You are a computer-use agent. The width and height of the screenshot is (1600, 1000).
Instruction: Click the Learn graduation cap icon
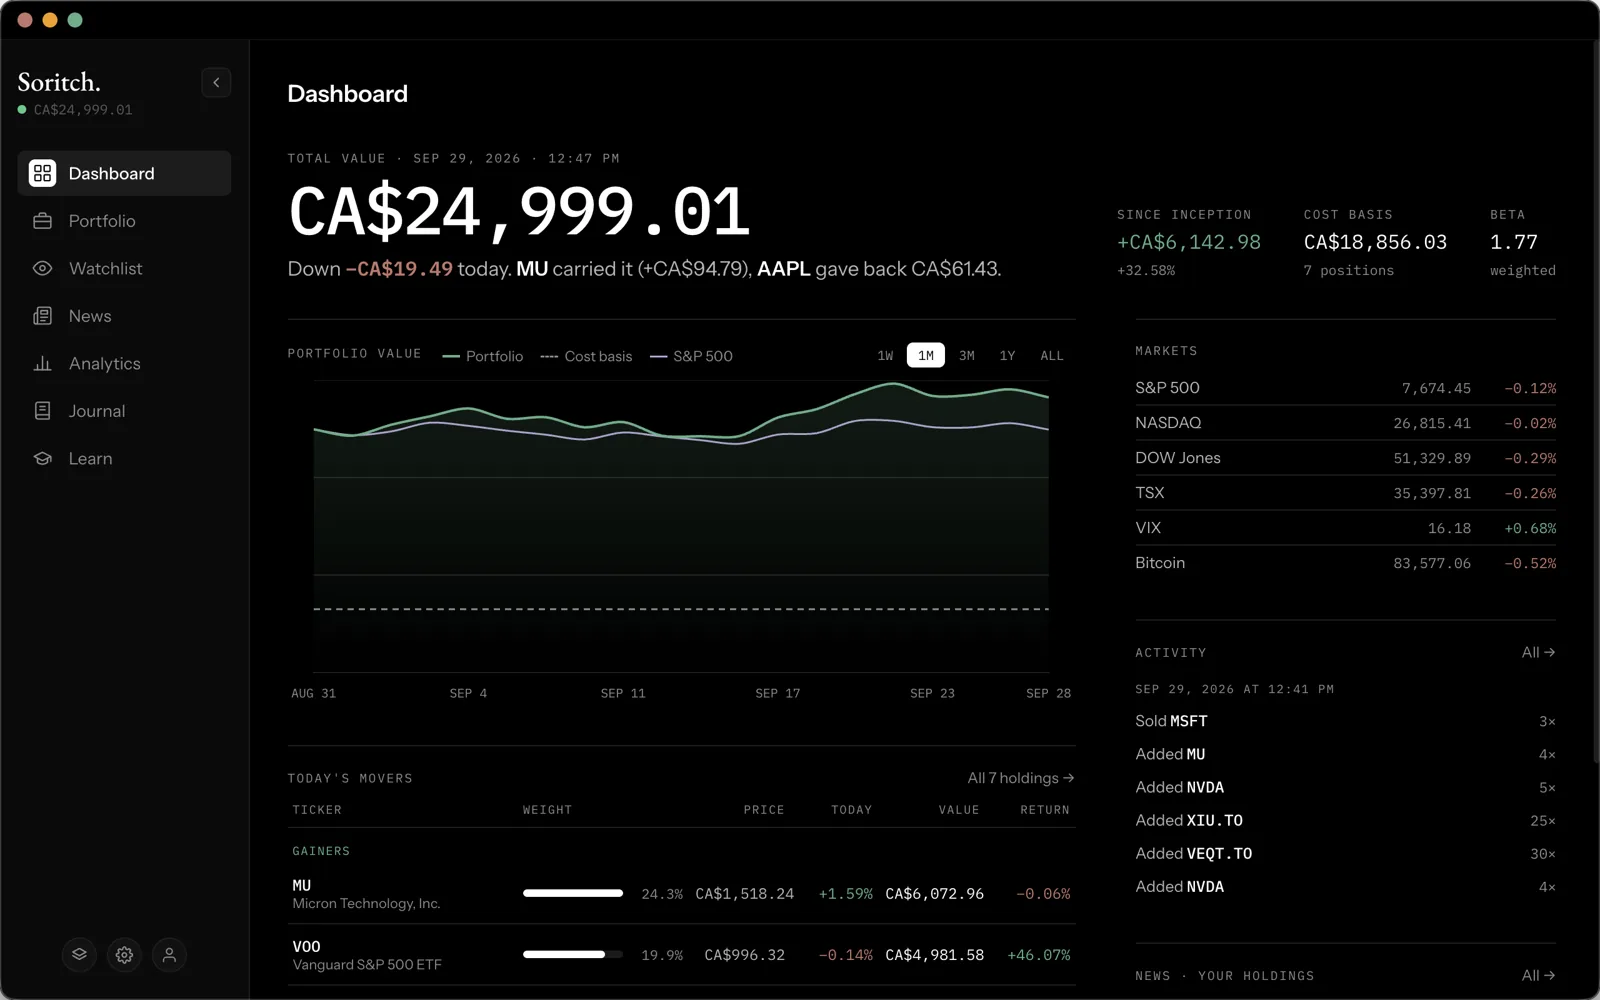42,458
